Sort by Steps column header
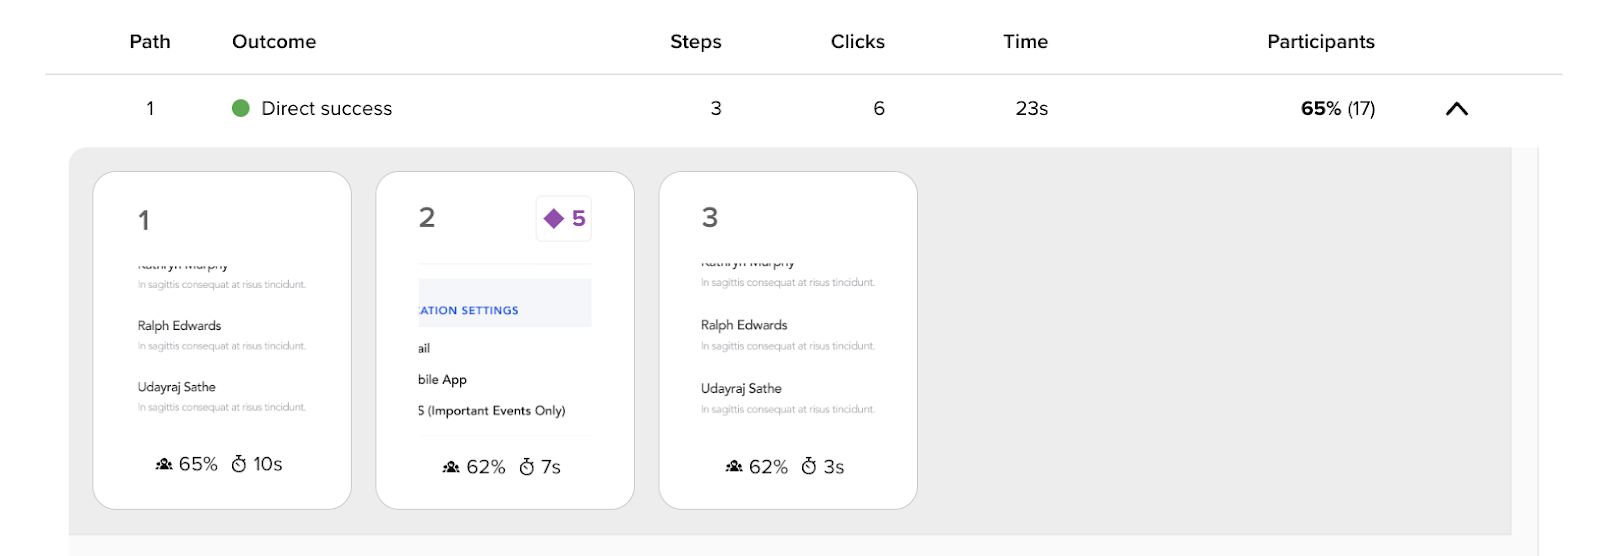The height and width of the screenshot is (556, 1600). point(696,42)
